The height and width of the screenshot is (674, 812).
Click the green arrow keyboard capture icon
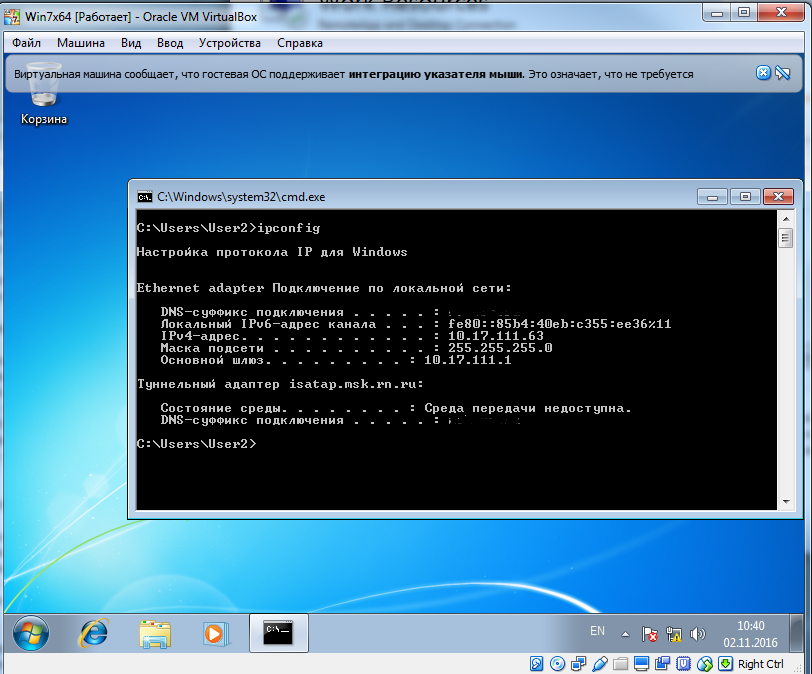point(726,664)
